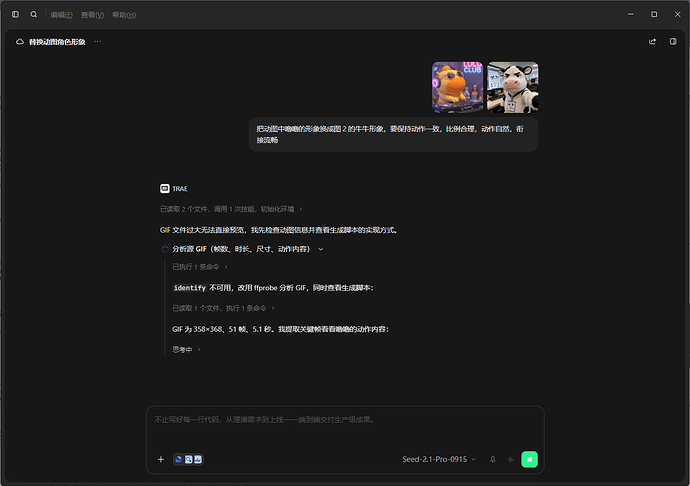Image resolution: width=690 pixels, height=486 pixels.
Task: Open the Seed-2.1-Pro-0915 model dropdown
Action: [x=439, y=460]
